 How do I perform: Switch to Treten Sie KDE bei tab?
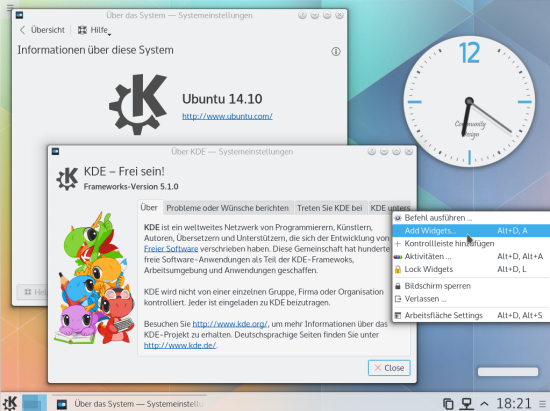click(330, 208)
